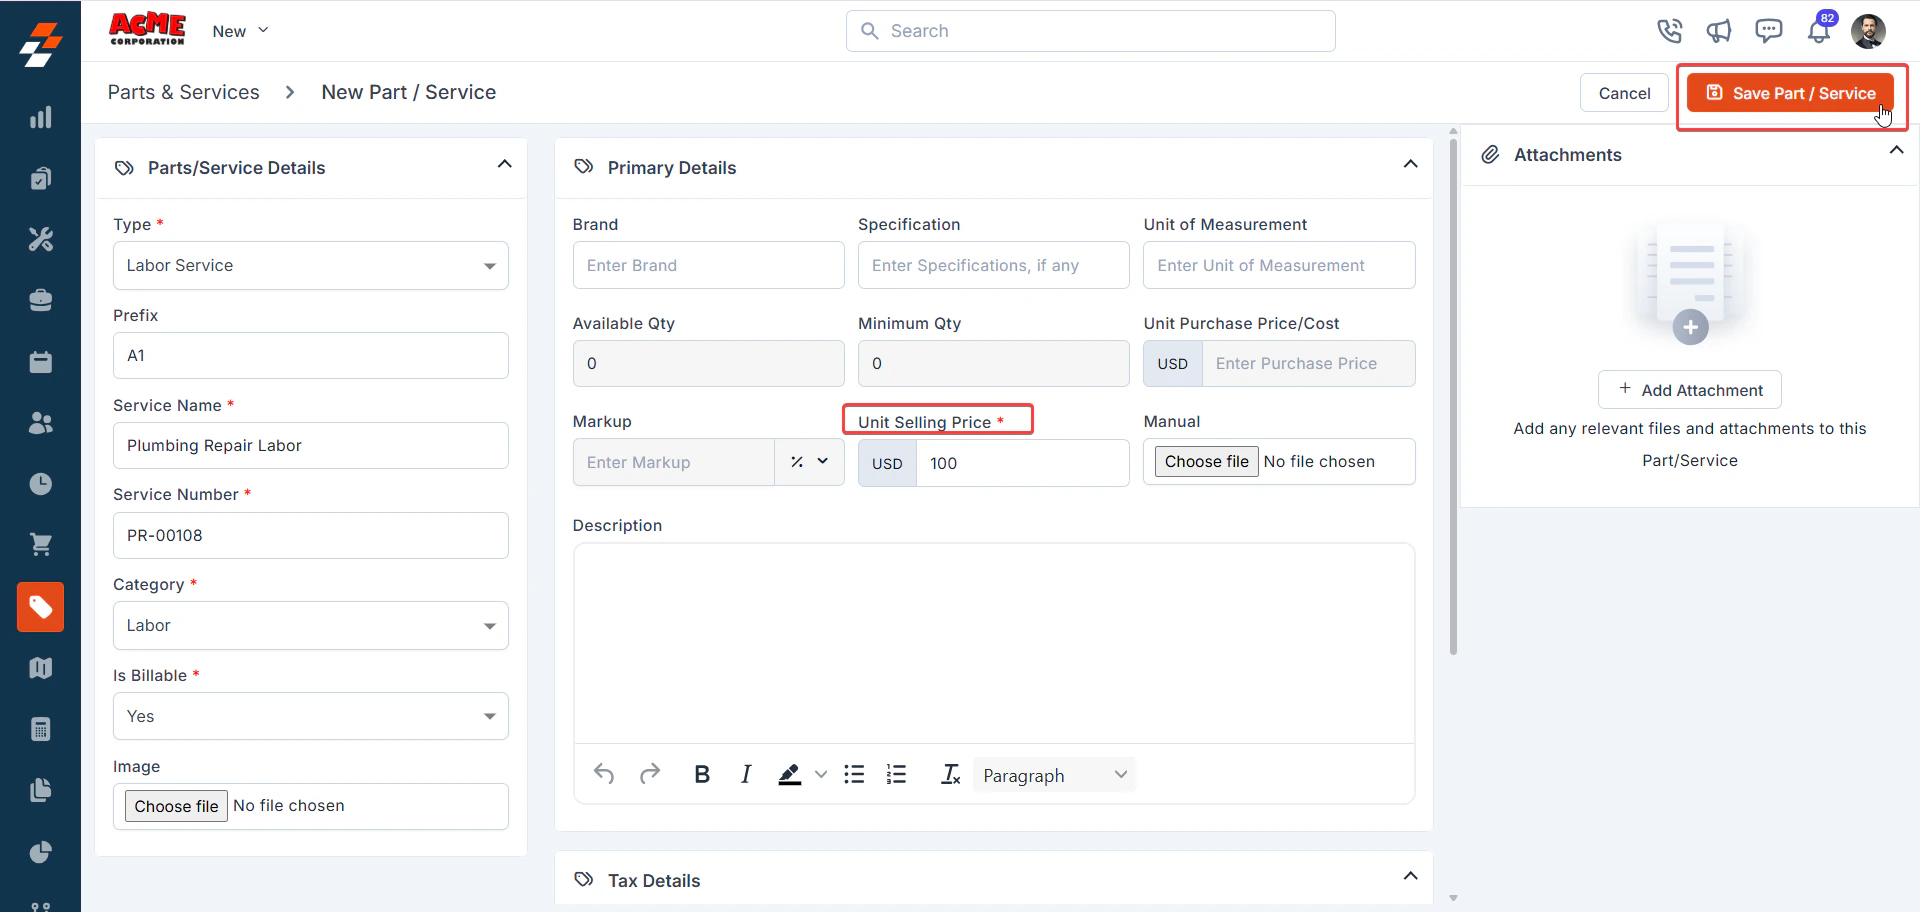
Task: Click the Unit Selling Price input
Action: [1022, 463]
